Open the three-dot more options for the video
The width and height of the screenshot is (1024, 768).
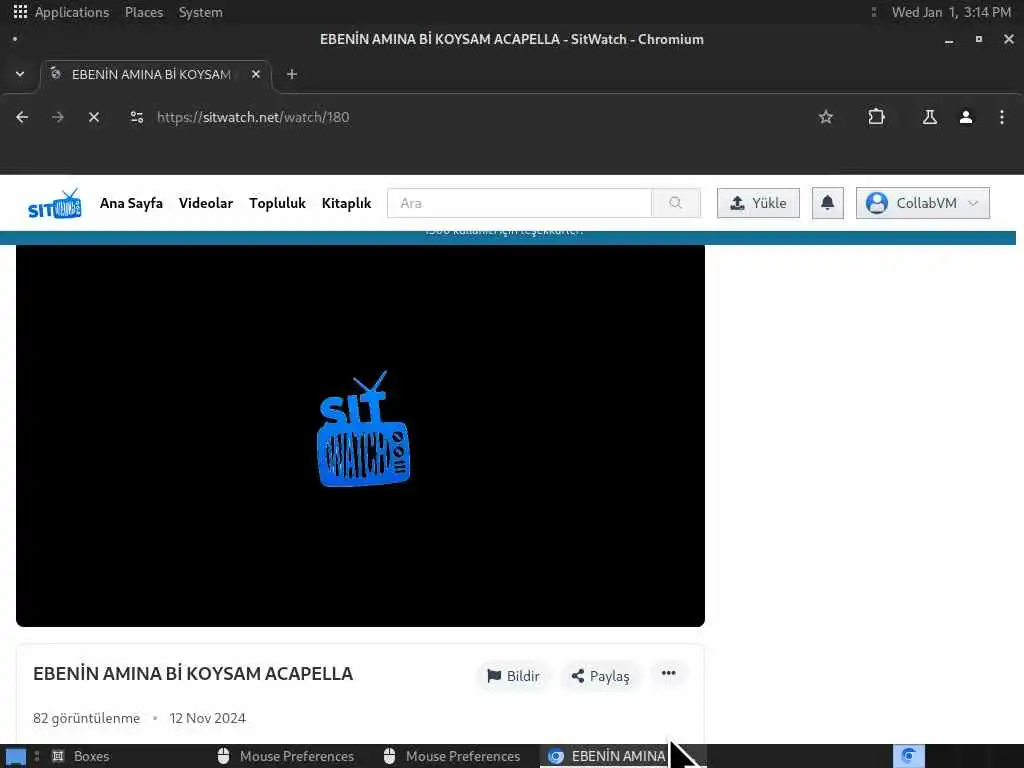click(x=668, y=673)
